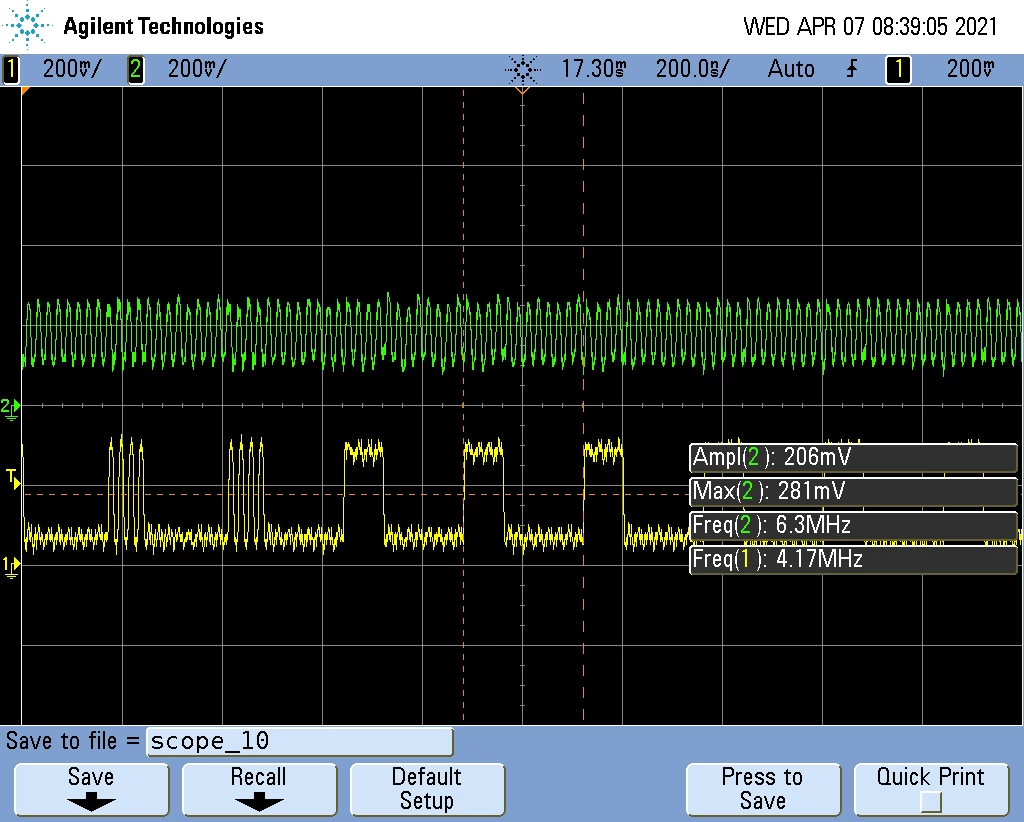Image resolution: width=1024 pixels, height=822 pixels.
Task: Click the channel 2 ground reference marker
Action: tap(10, 408)
